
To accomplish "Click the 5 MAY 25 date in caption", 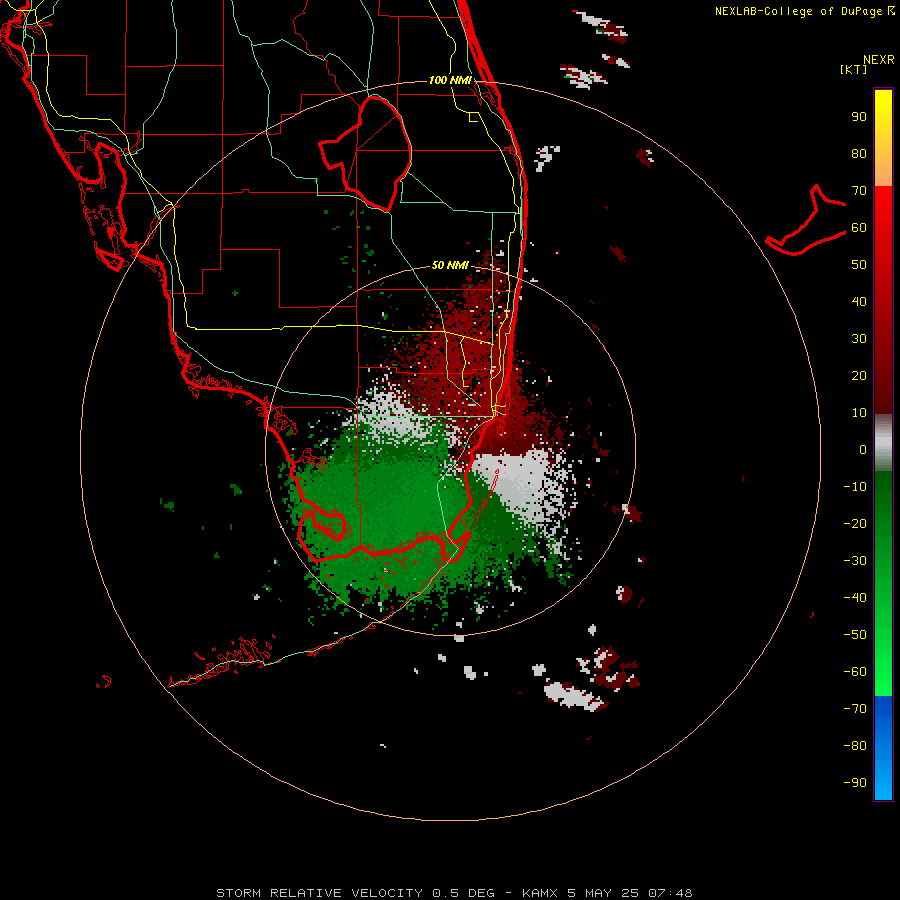I will 603,893.
